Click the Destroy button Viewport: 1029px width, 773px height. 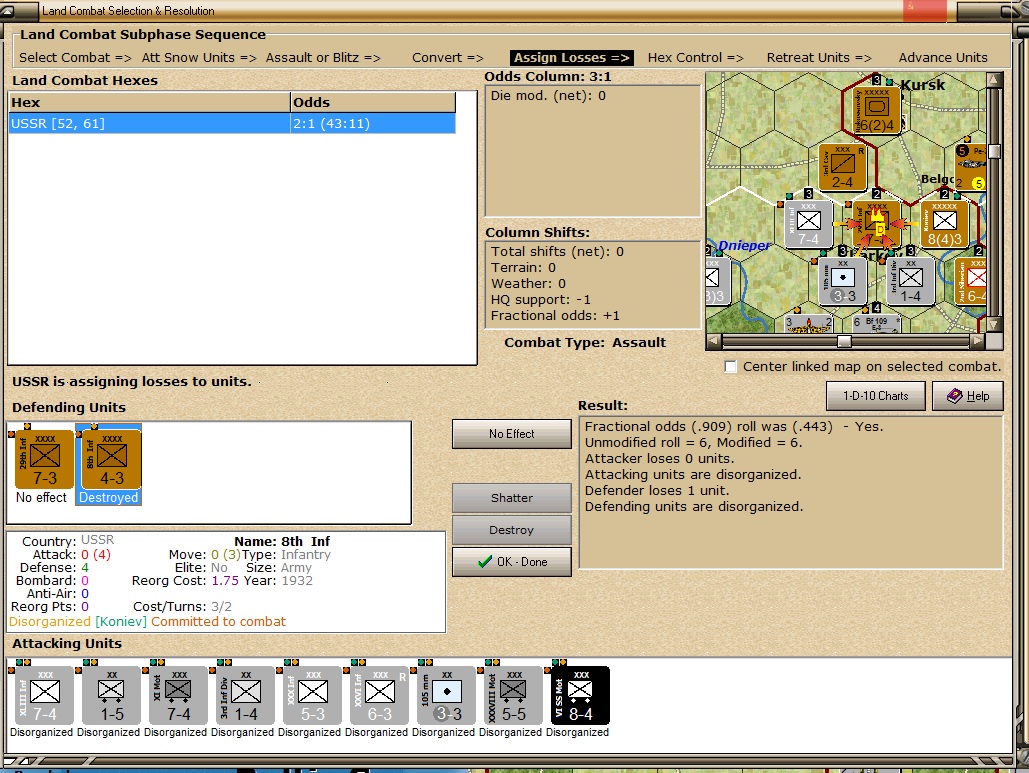tap(512, 530)
